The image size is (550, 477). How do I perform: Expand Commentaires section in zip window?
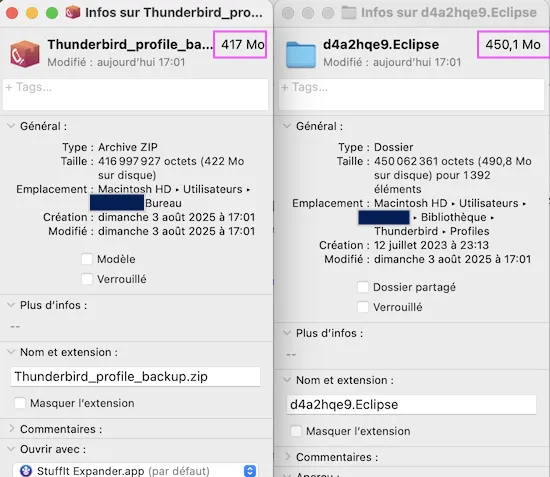tap(11, 429)
